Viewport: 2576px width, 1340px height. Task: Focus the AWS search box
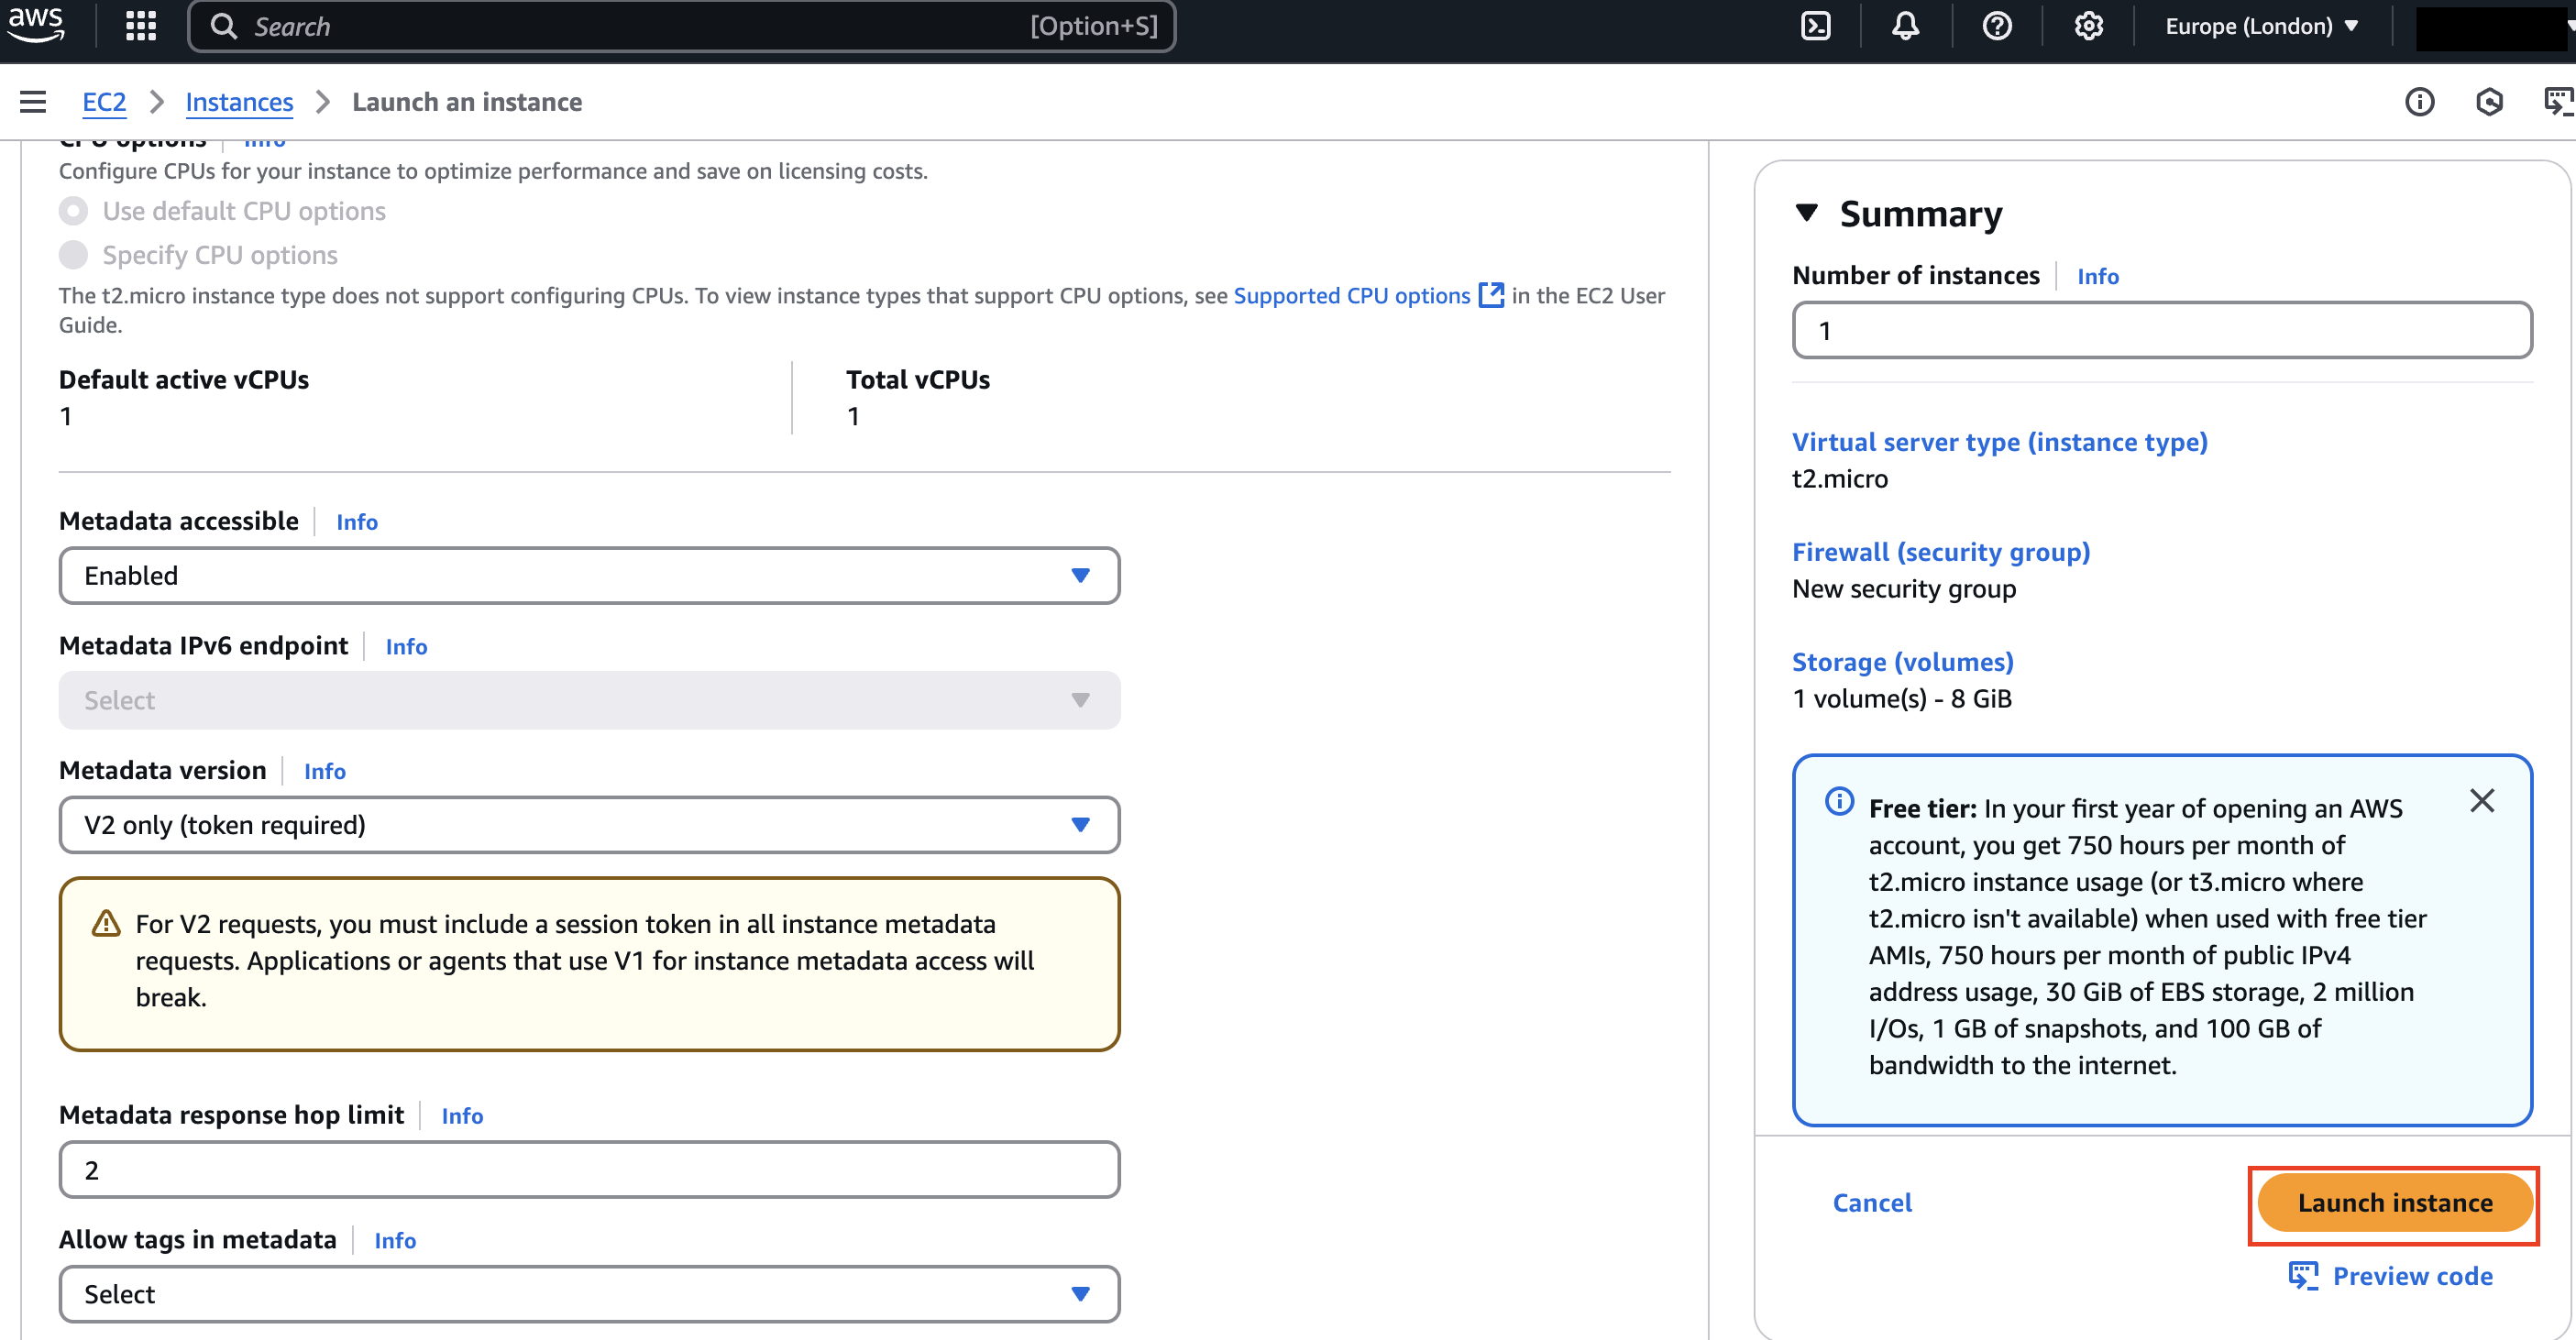click(682, 26)
